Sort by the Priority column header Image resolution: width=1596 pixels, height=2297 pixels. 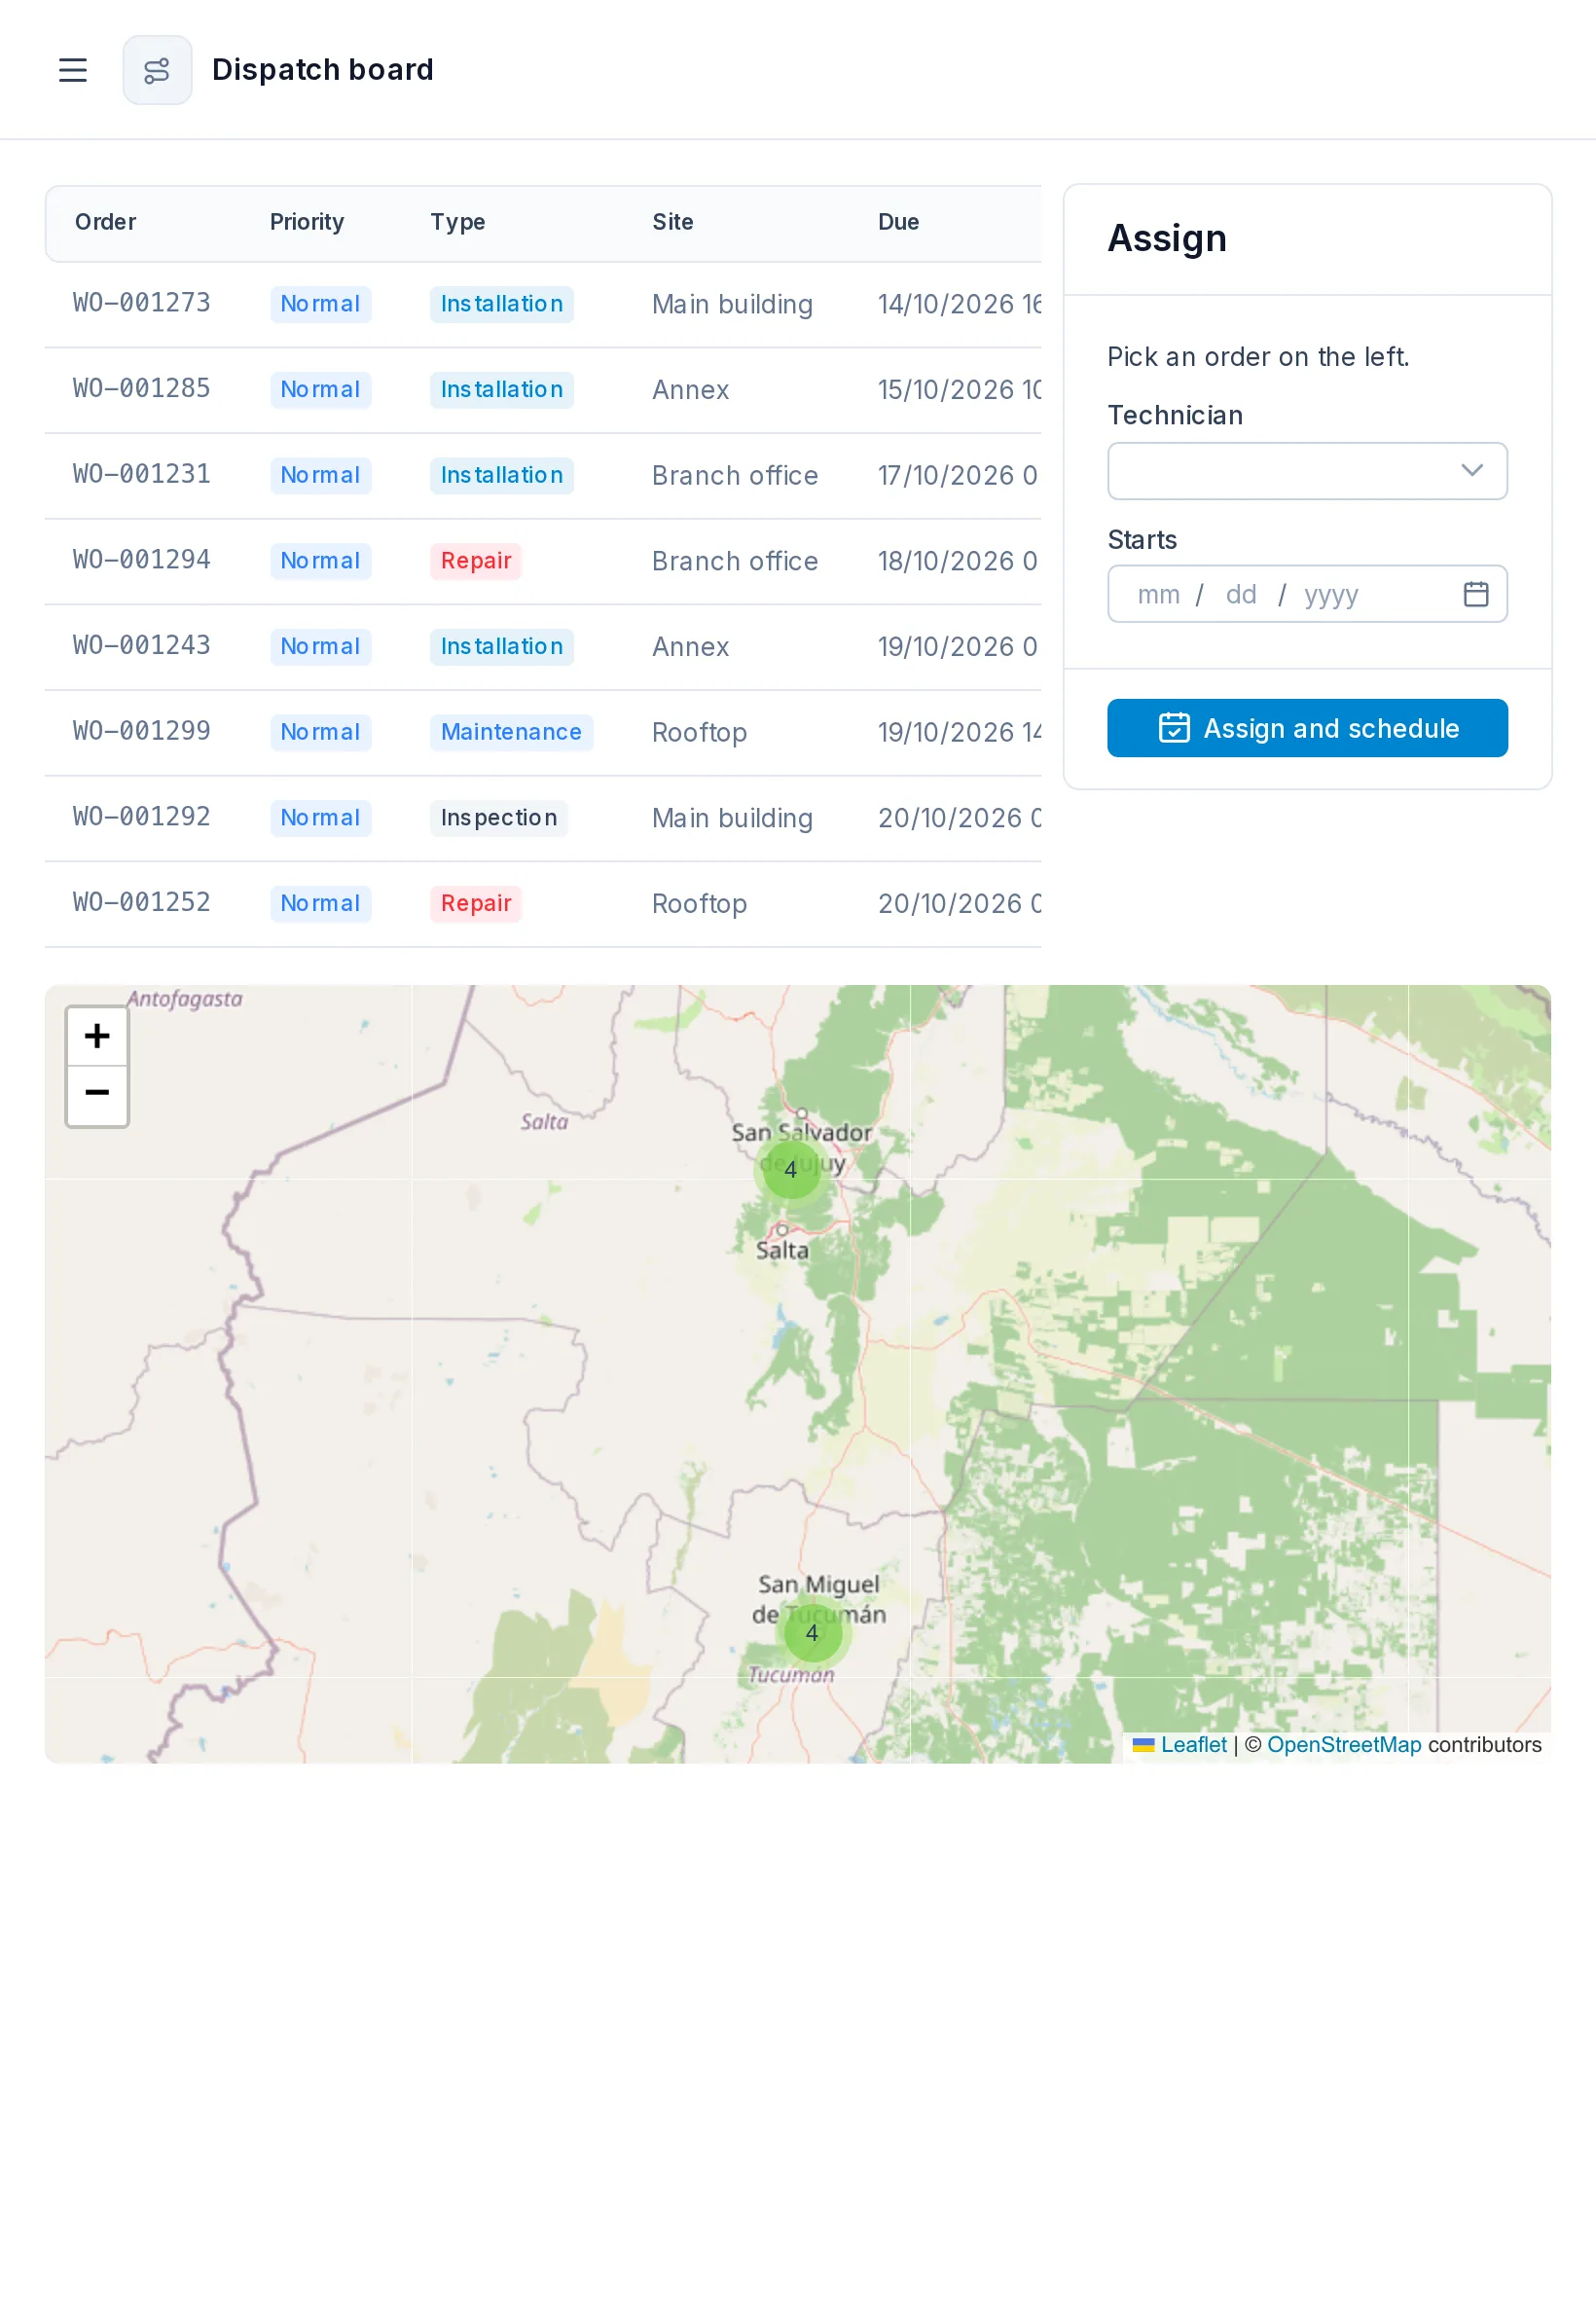click(307, 222)
